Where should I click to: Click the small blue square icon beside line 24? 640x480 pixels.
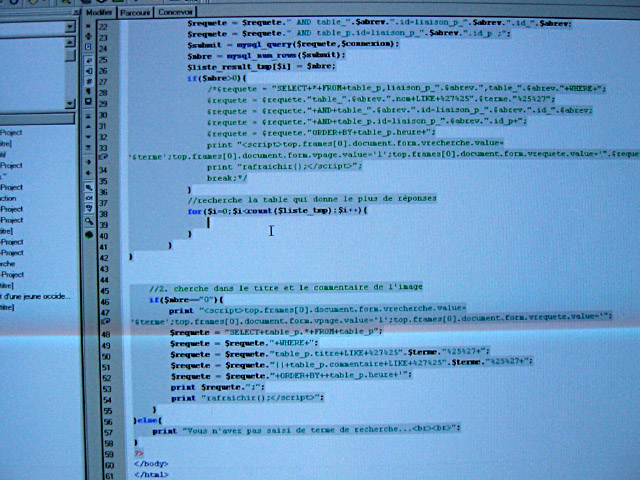pos(88,47)
